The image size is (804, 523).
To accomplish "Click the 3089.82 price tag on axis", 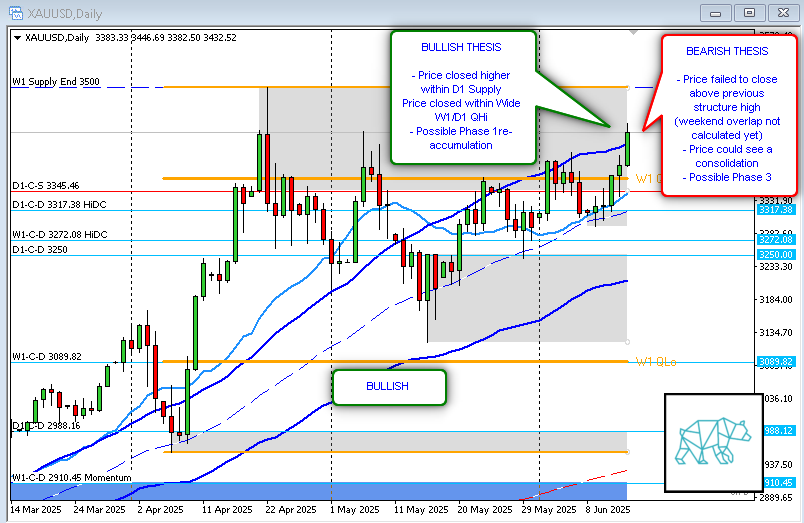I will coord(775,362).
